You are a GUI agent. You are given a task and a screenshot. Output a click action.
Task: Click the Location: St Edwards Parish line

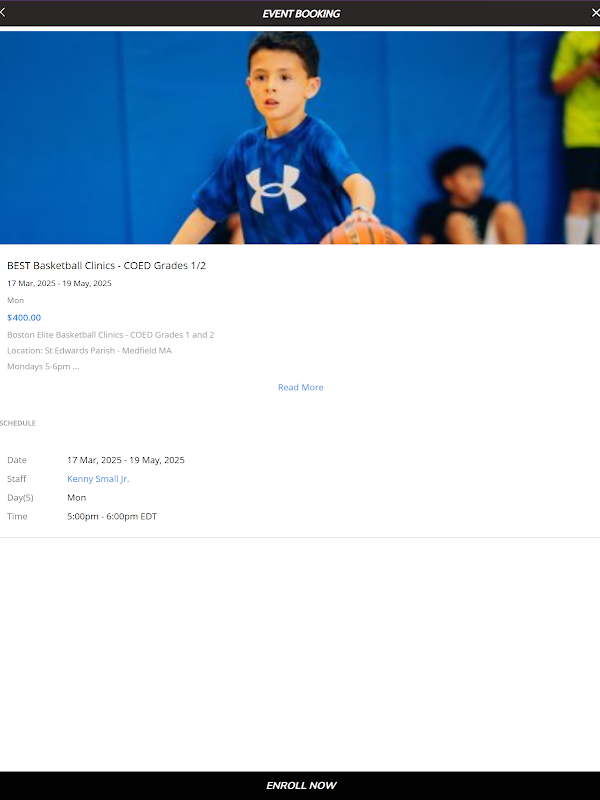[89, 351]
